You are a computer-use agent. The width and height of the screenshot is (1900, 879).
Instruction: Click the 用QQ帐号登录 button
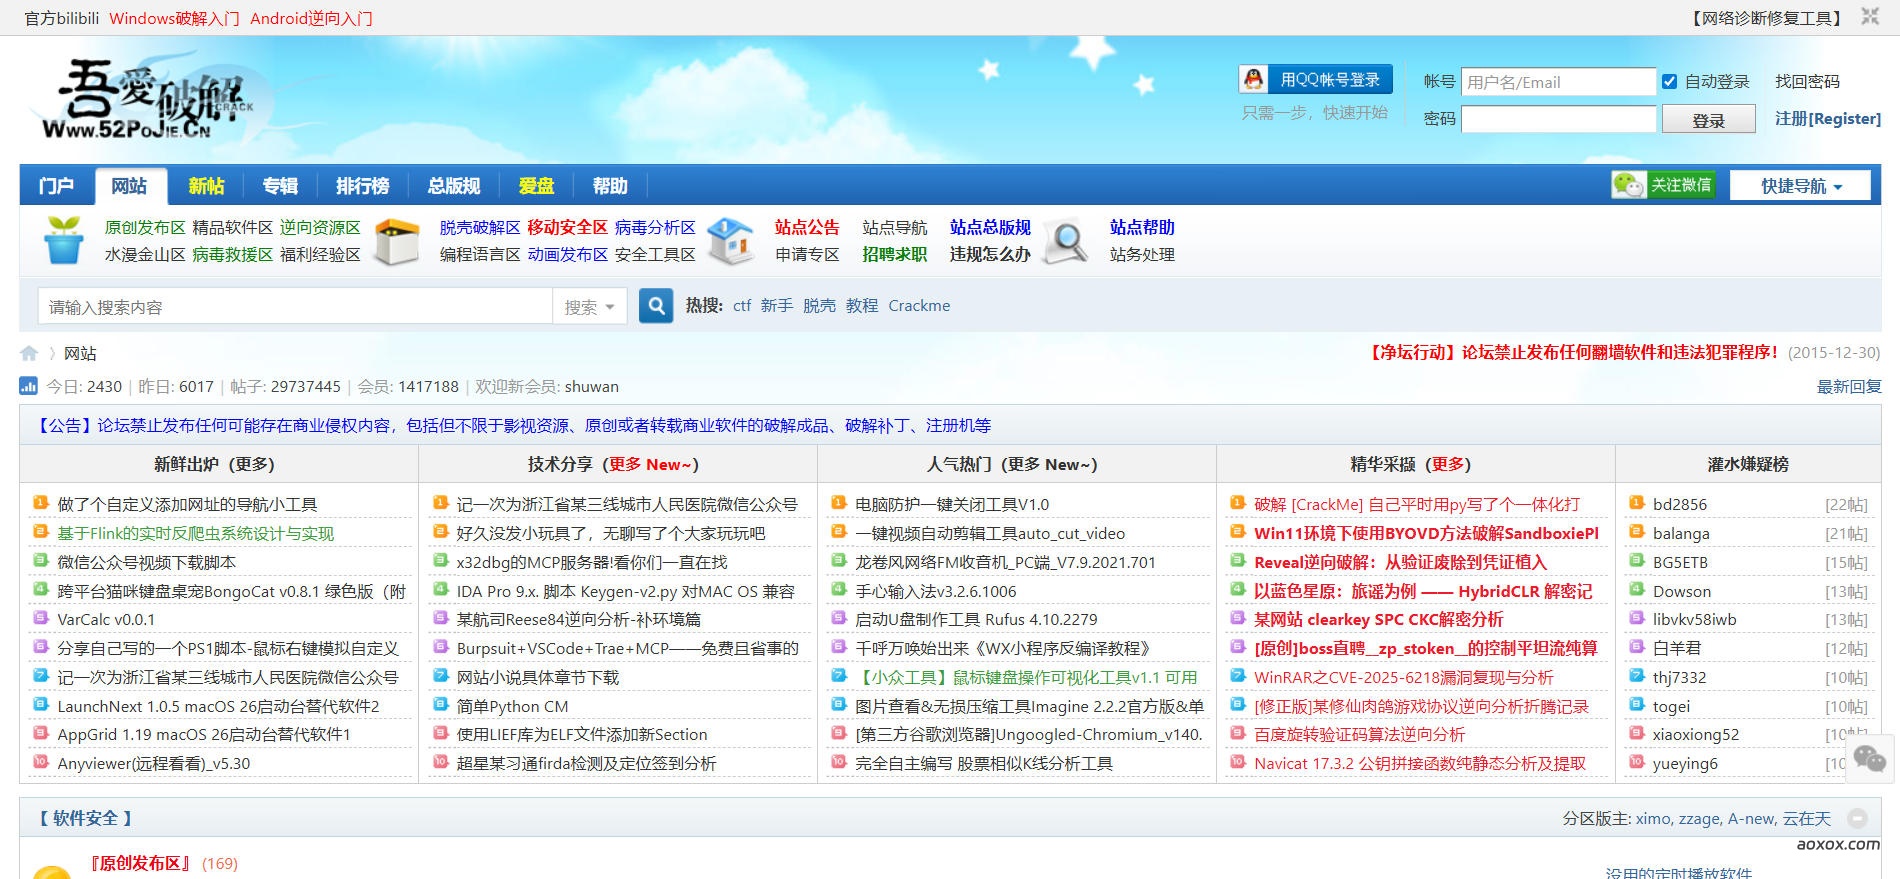(x=1316, y=79)
